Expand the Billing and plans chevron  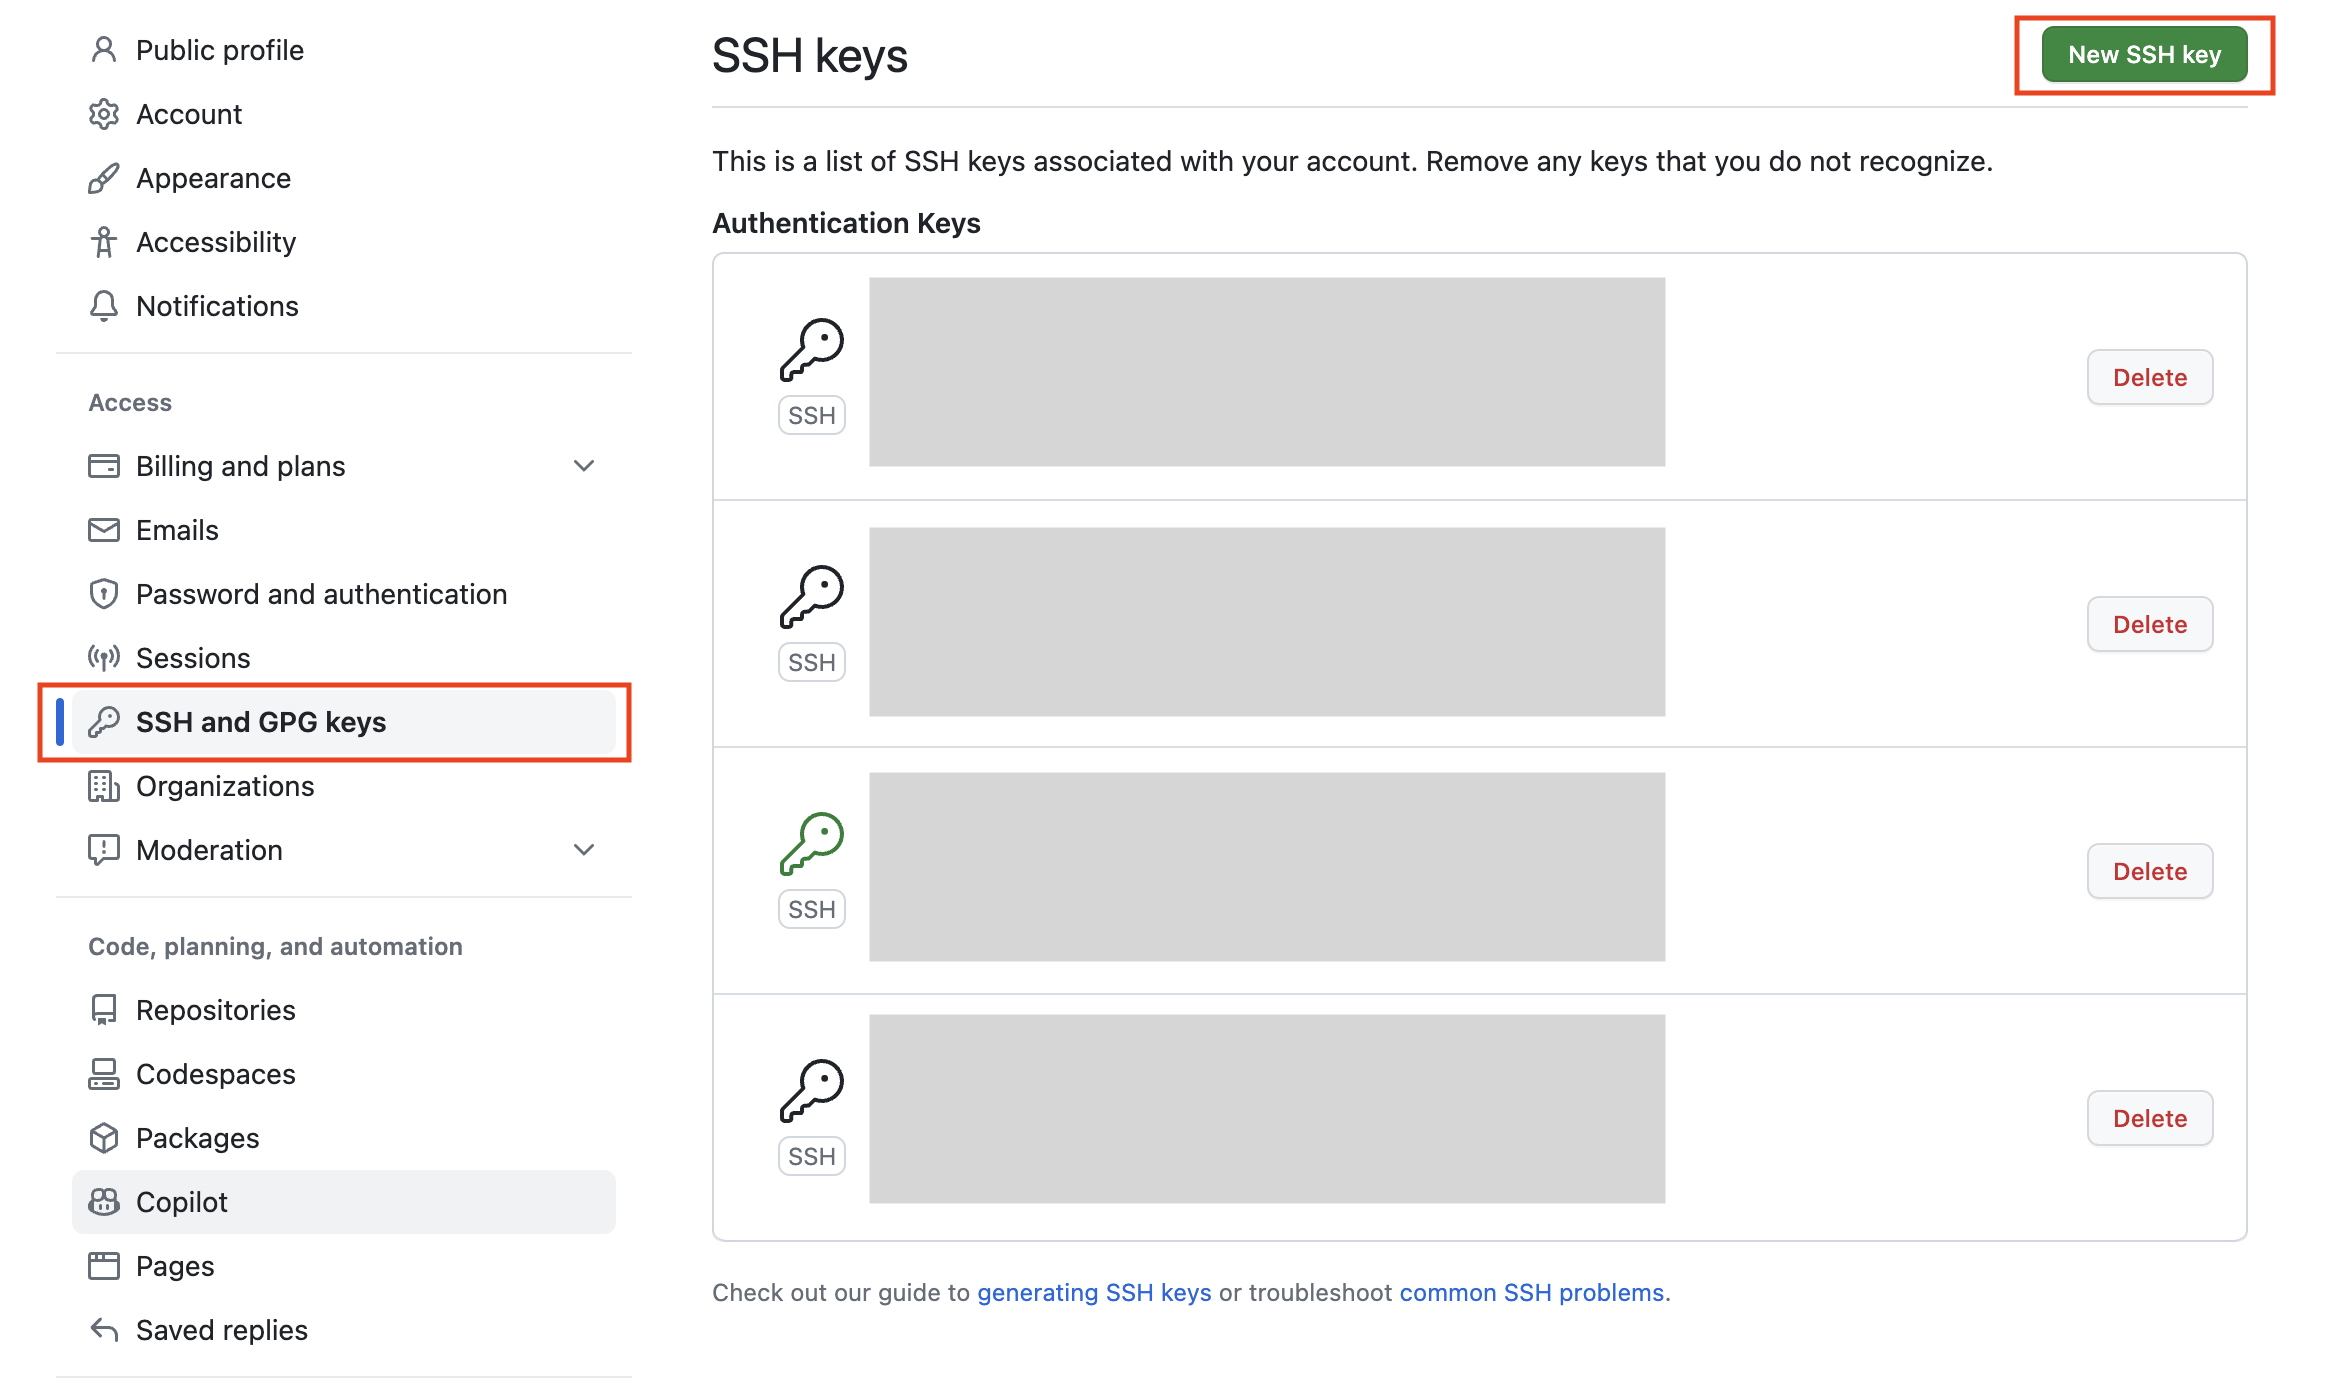click(x=584, y=466)
